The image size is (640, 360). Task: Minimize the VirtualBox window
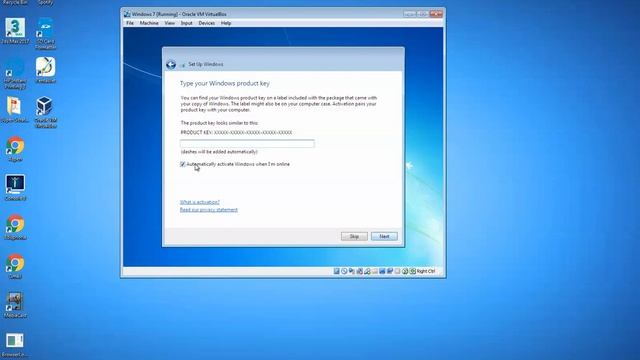point(409,14)
